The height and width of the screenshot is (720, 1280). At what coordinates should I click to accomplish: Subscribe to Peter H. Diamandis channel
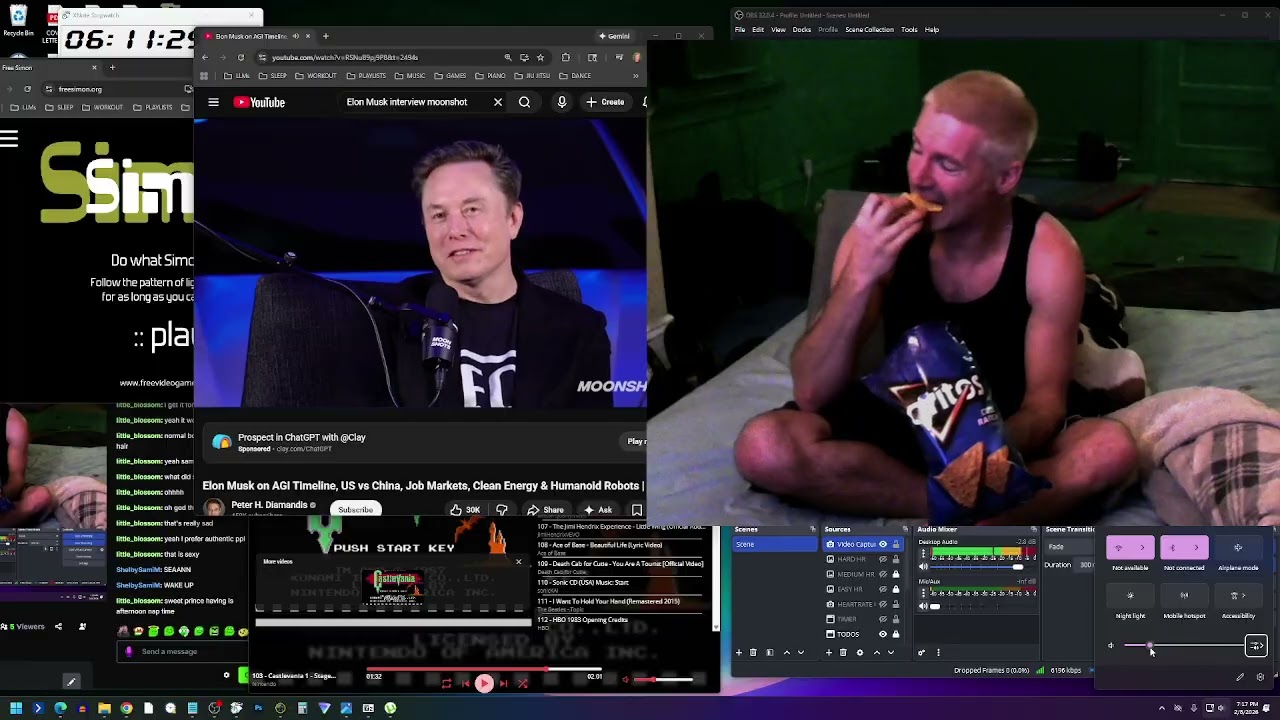[x=355, y=510]
